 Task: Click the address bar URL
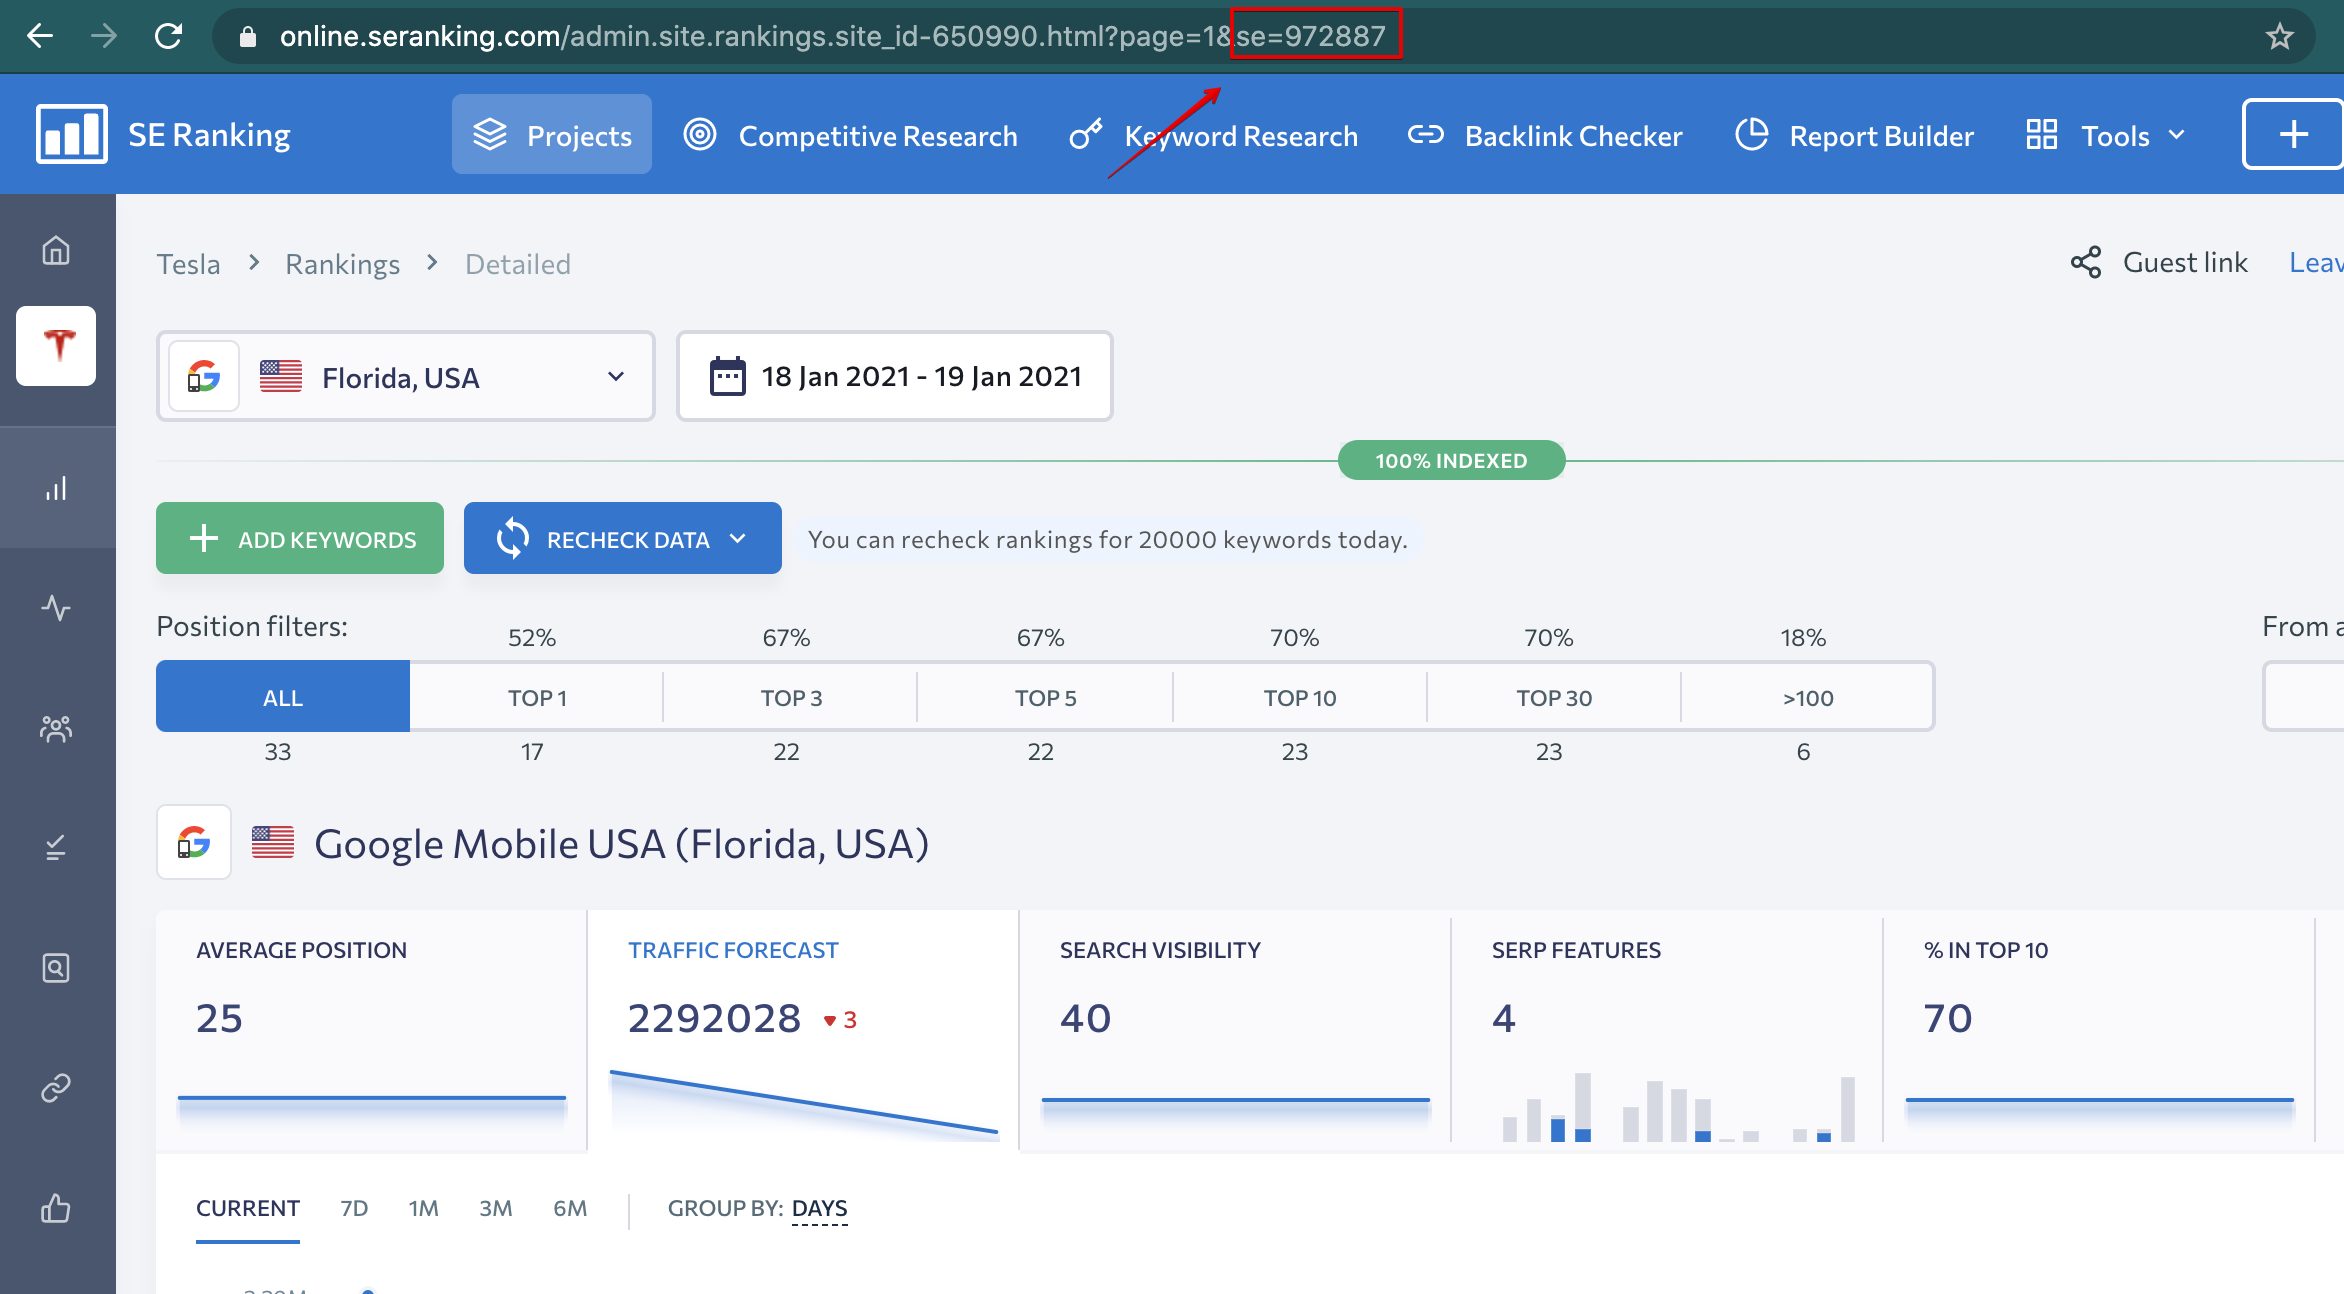point(832,36)
